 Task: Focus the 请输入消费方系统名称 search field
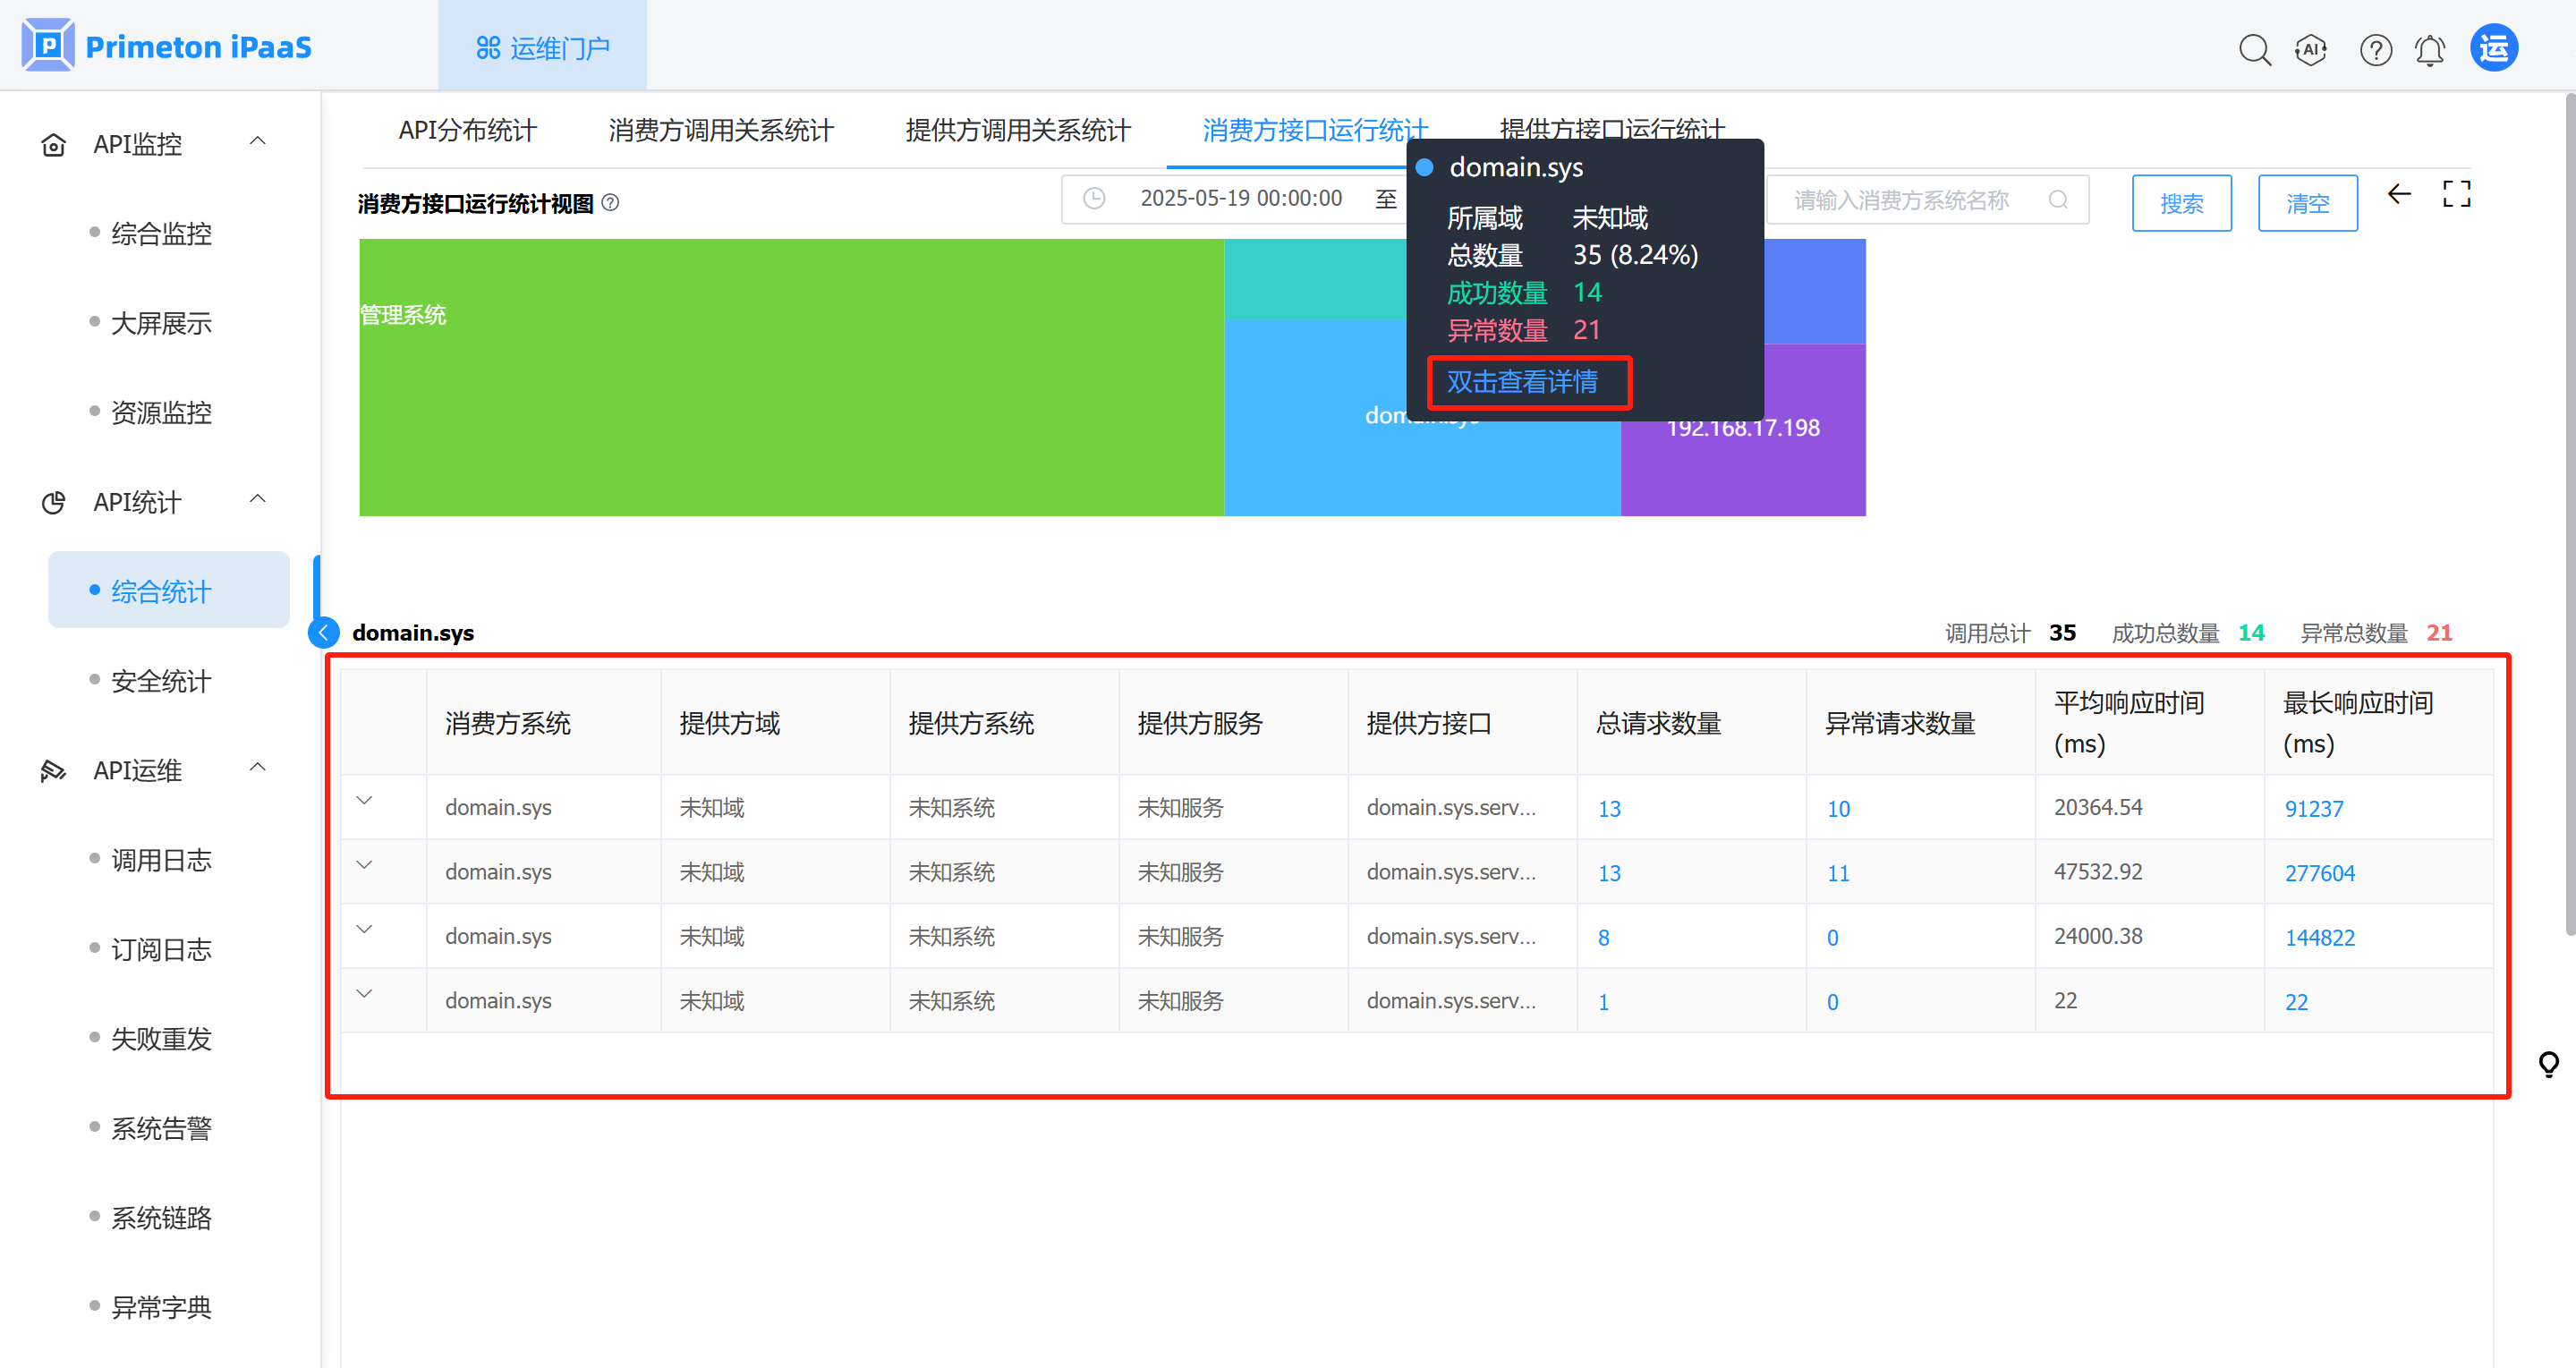1915,200
